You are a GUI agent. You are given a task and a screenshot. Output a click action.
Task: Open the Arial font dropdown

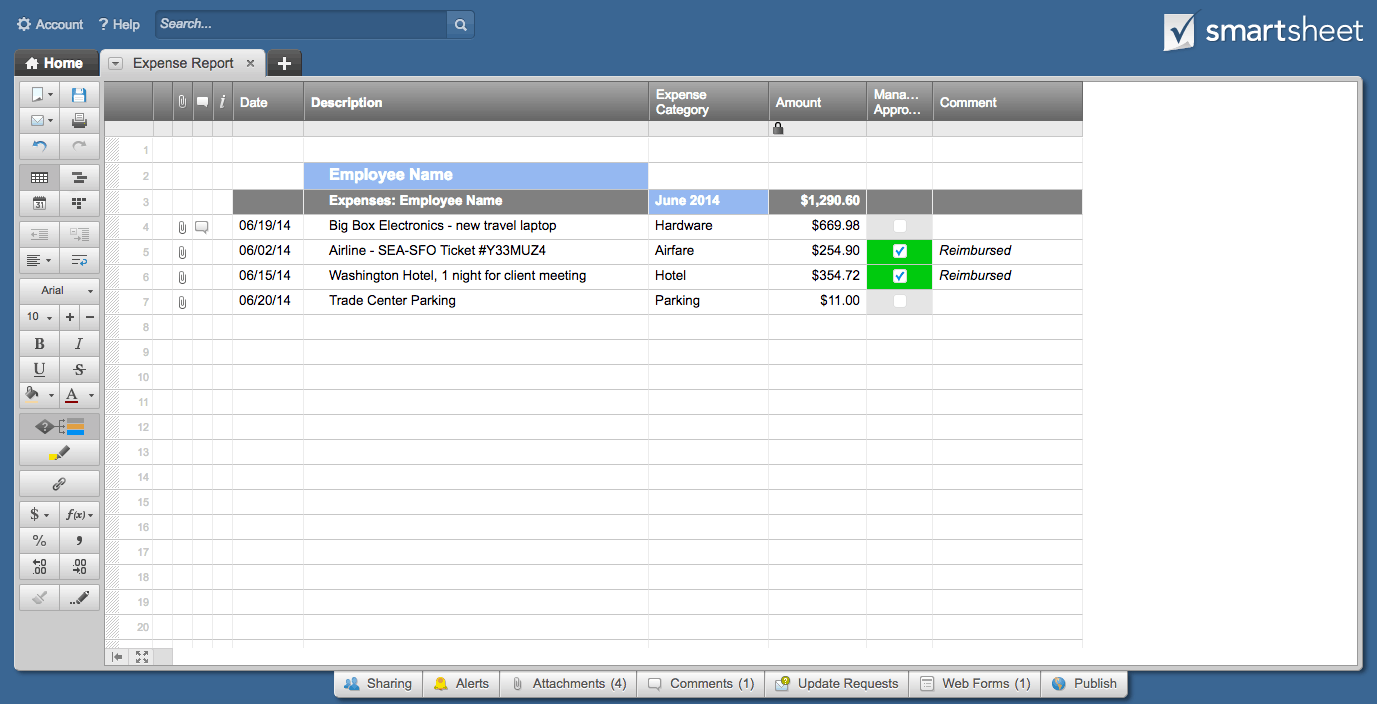(x=59, y=291)
